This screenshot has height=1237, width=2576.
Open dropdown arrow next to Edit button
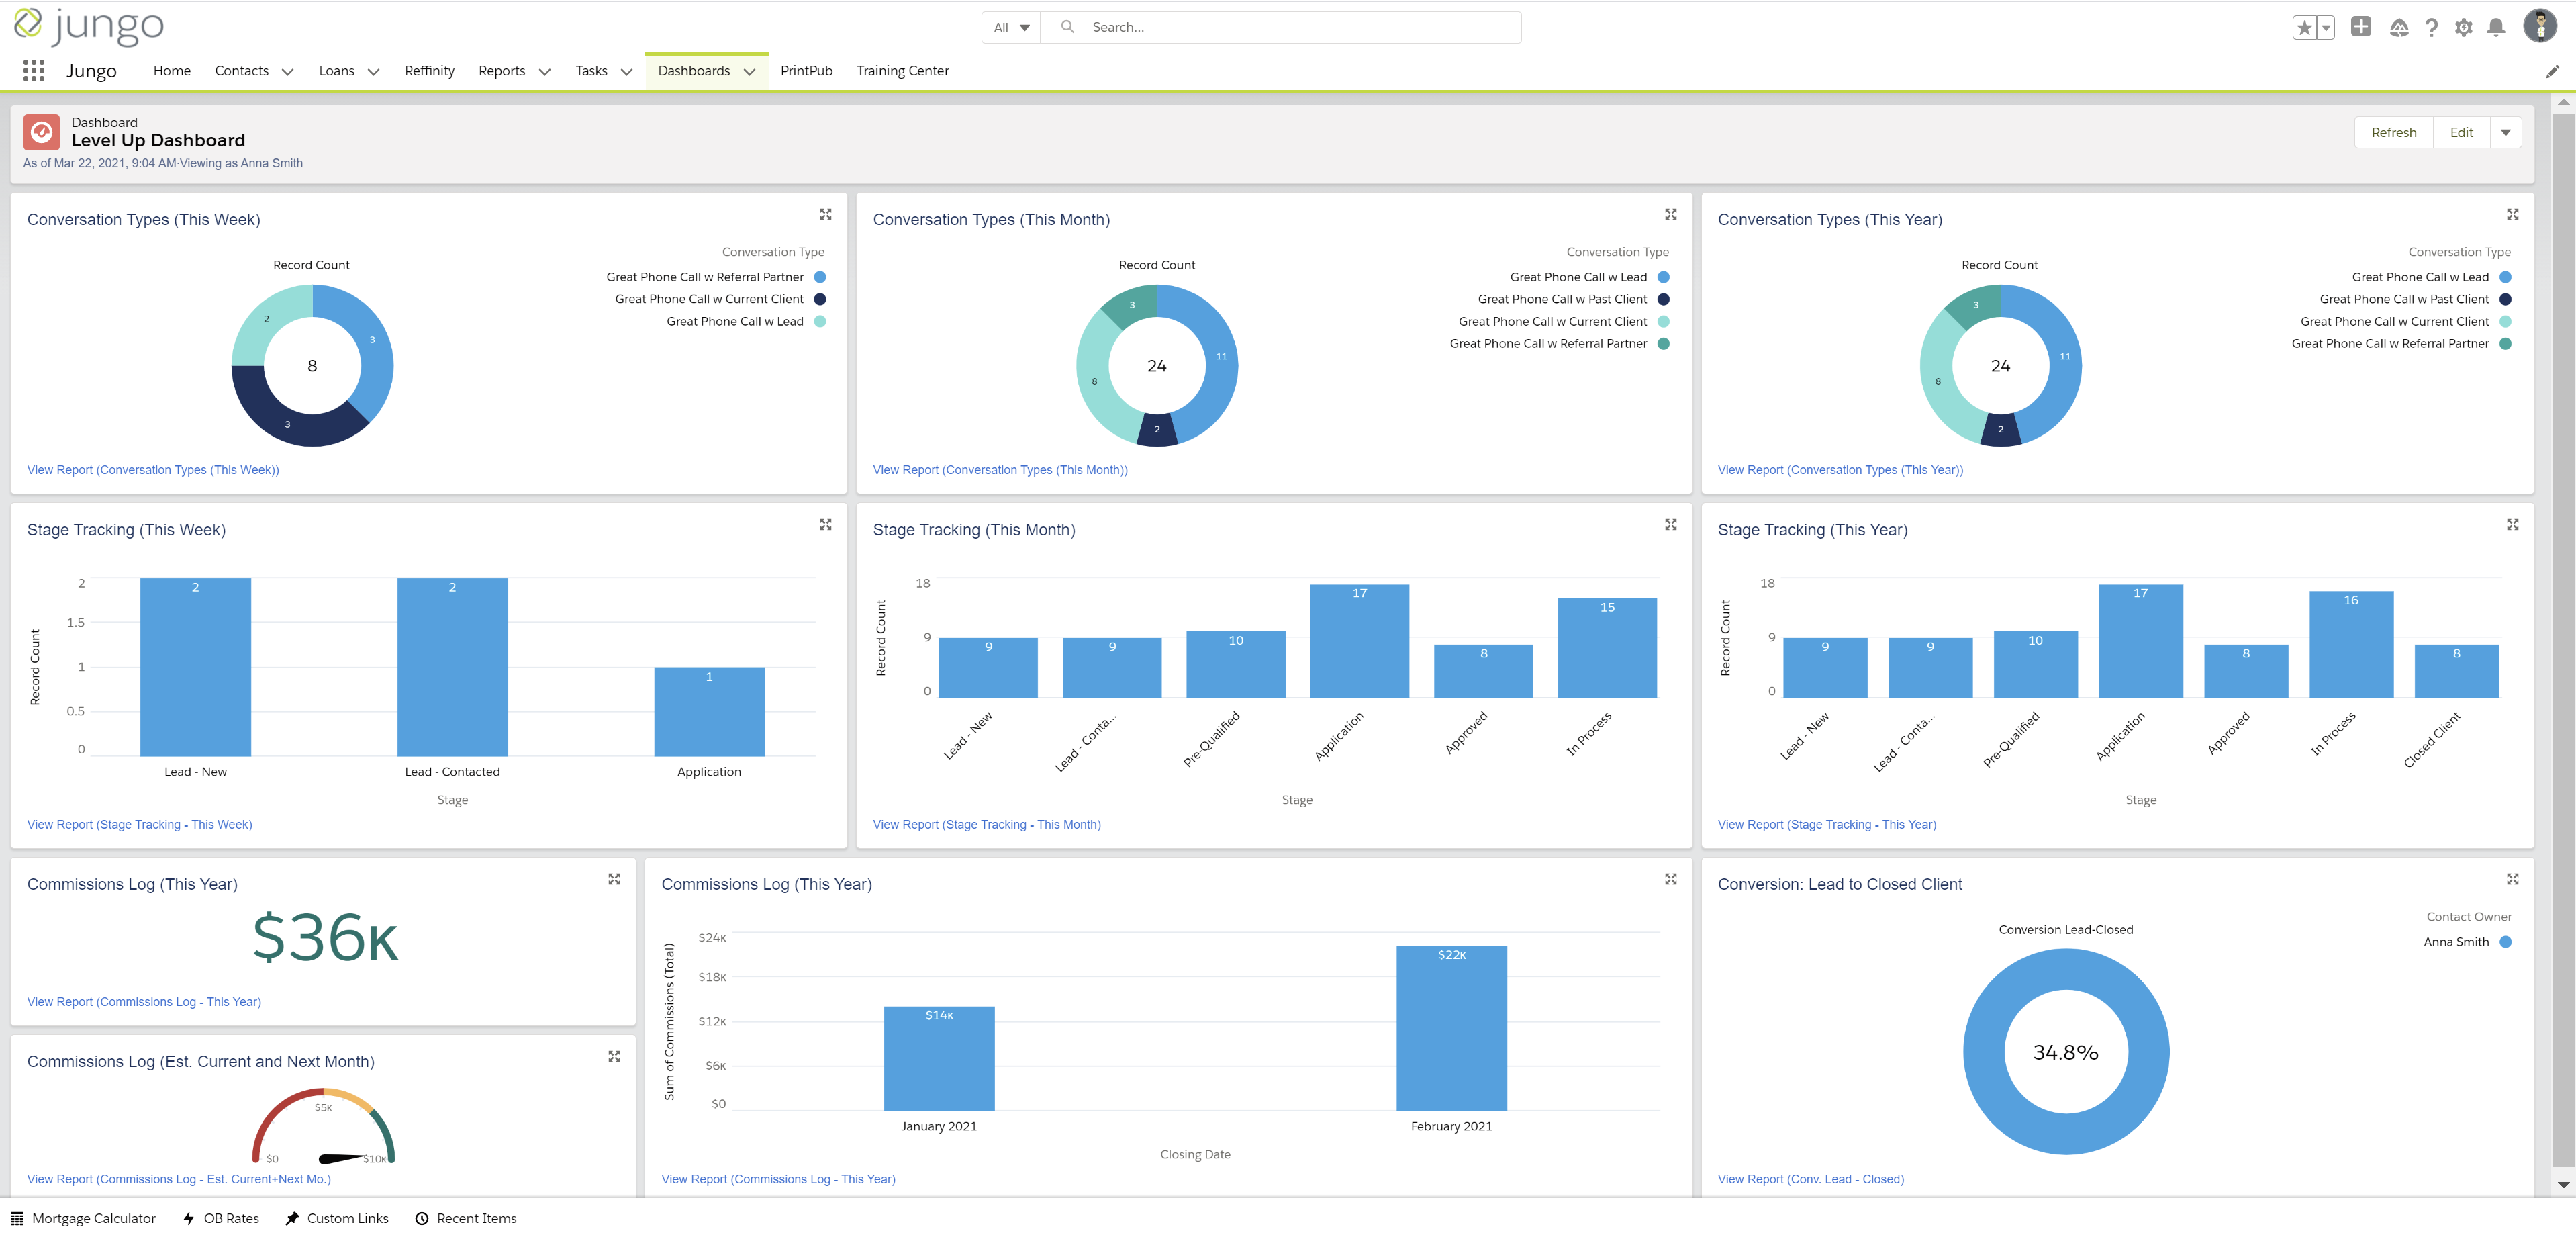pos(2505,132)
